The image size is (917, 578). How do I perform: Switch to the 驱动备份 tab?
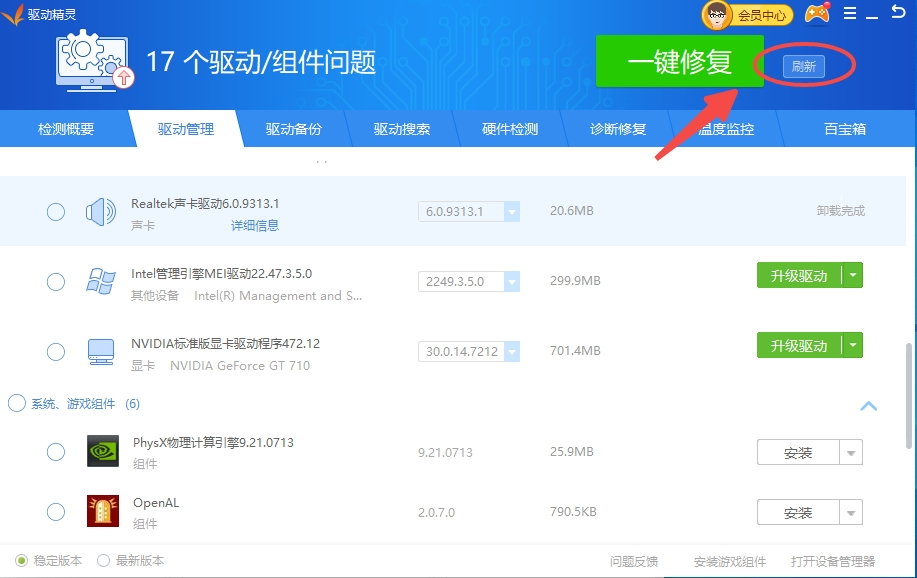click(x=294, y=129)
